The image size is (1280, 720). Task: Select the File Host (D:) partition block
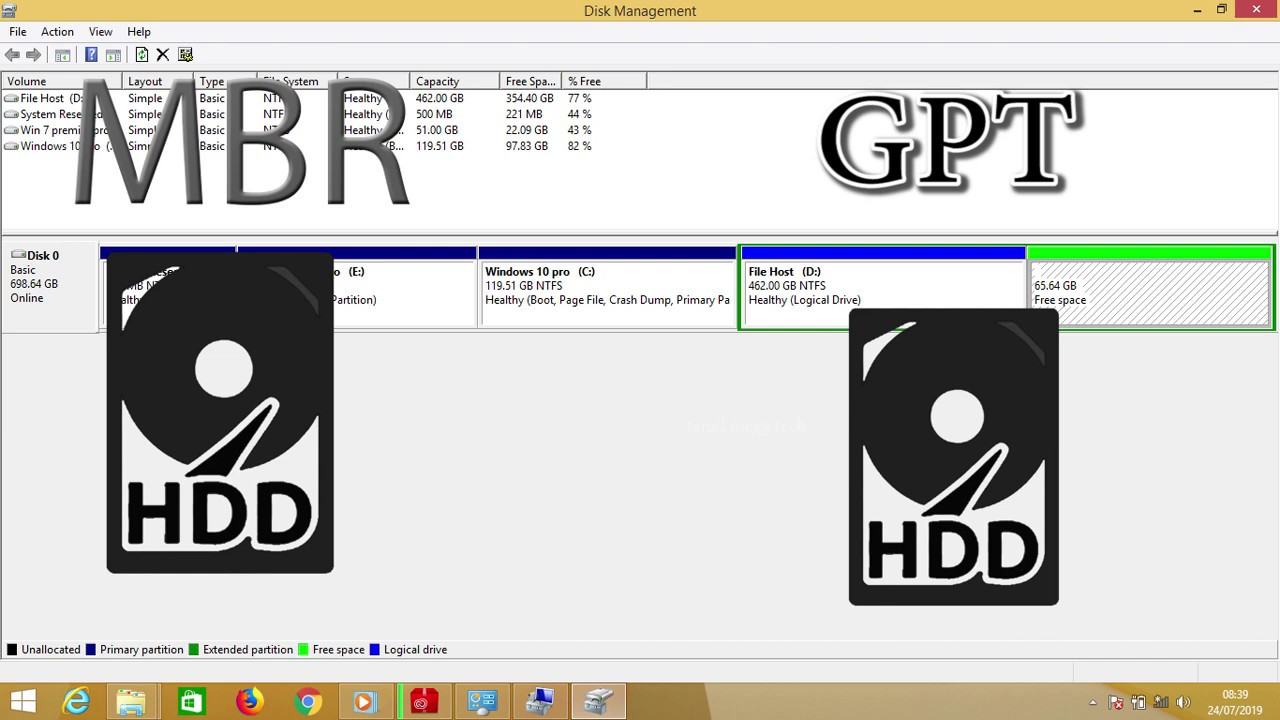pos(883,287)
